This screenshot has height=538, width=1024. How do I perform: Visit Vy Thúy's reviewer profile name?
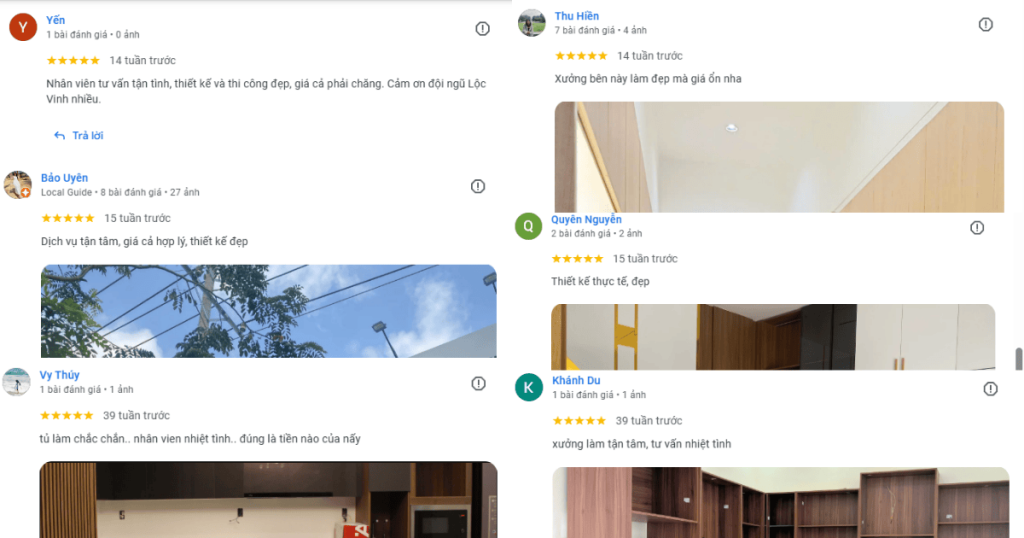59,375
